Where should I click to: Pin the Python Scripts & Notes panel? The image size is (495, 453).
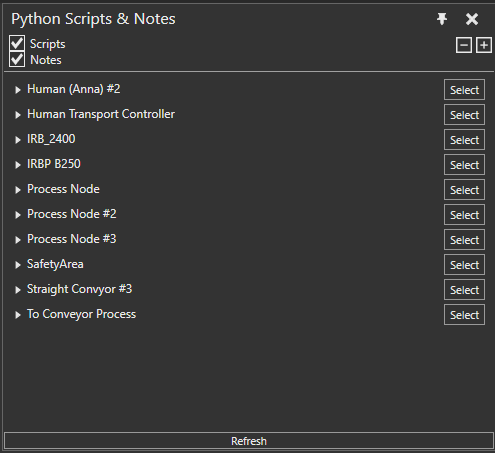(x=442, y=19)
